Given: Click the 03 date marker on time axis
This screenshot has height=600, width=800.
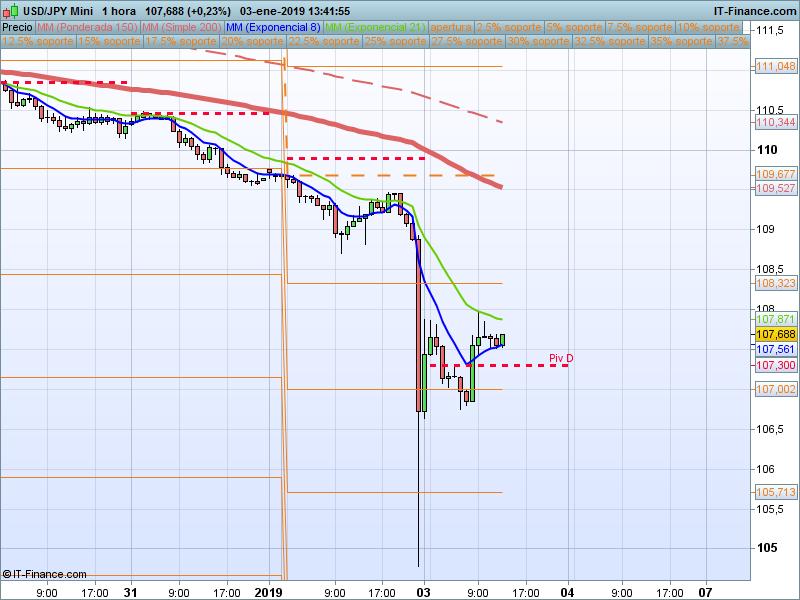Looking at the screenshot, I should [423, 592].
